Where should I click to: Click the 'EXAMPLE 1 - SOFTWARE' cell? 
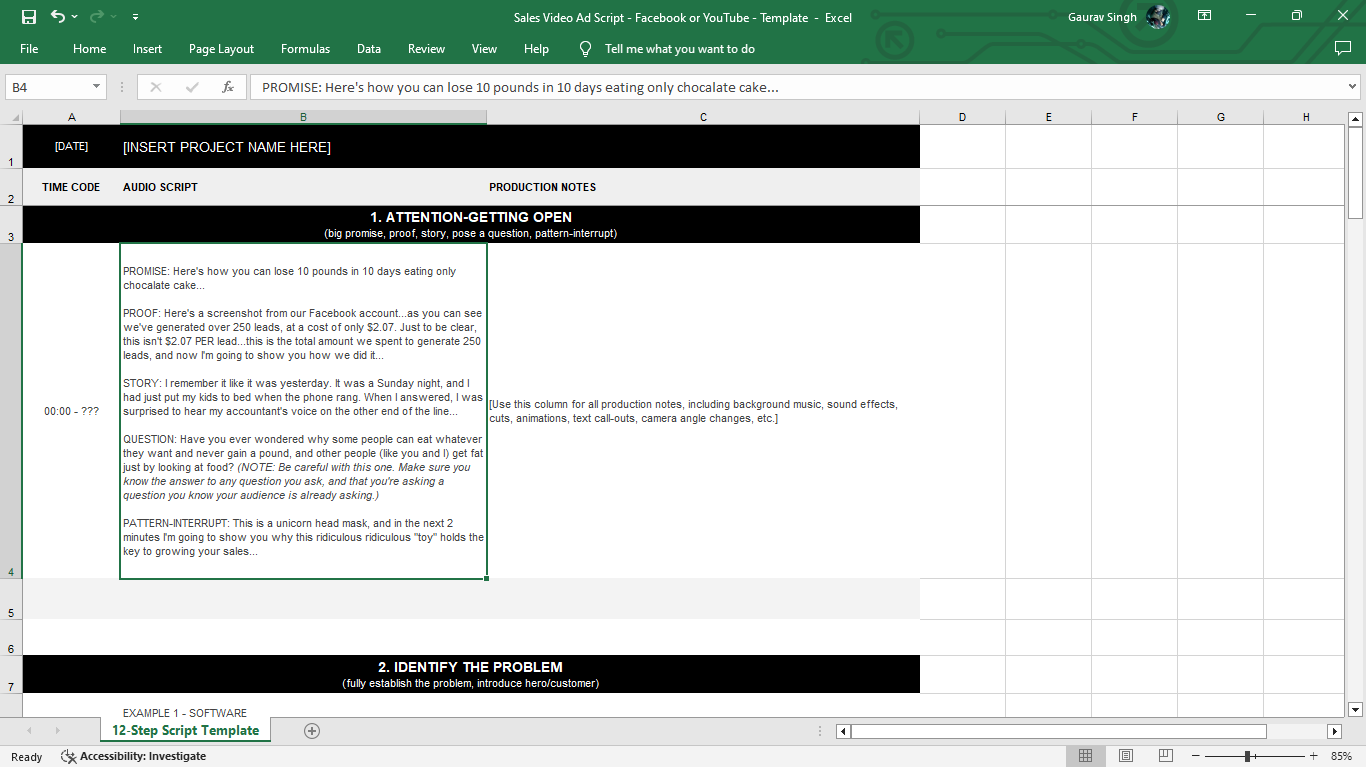point(303,706)
